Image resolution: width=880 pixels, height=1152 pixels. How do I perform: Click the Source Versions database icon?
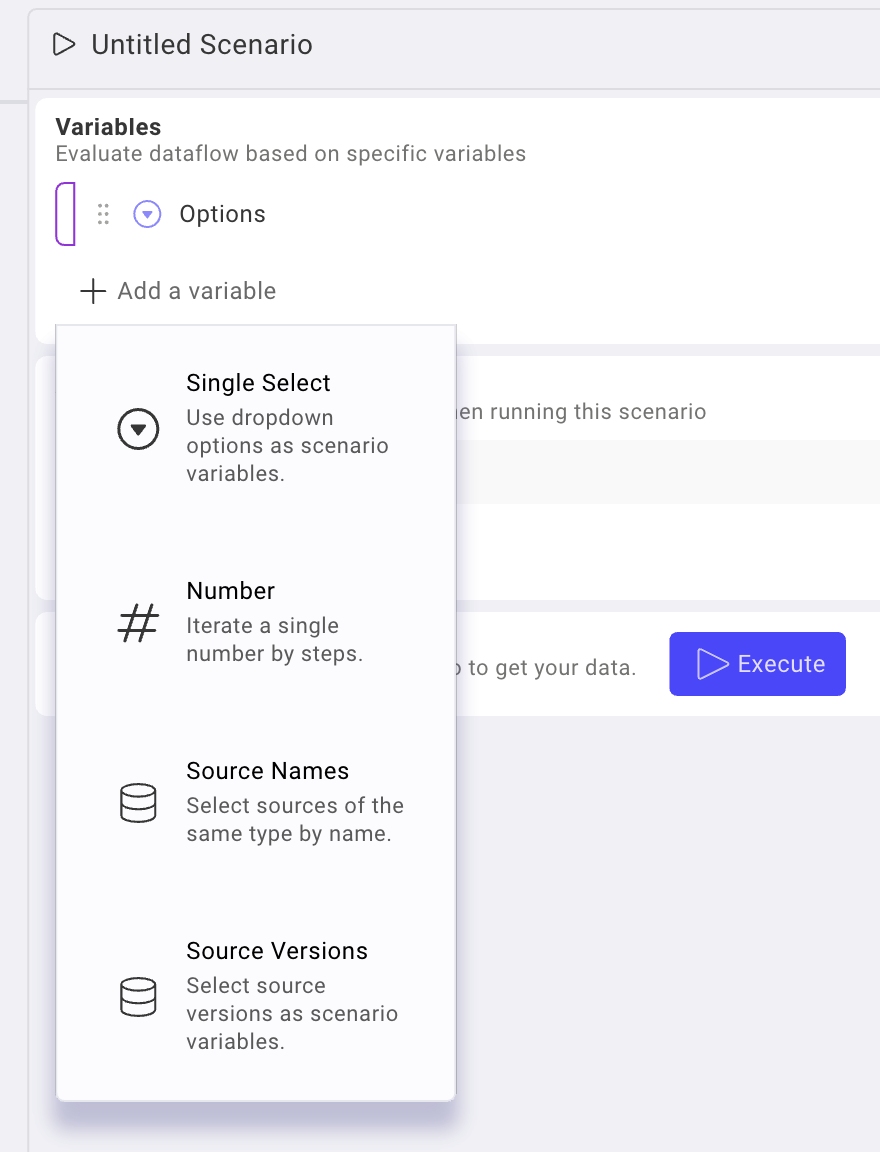(138, 997)
